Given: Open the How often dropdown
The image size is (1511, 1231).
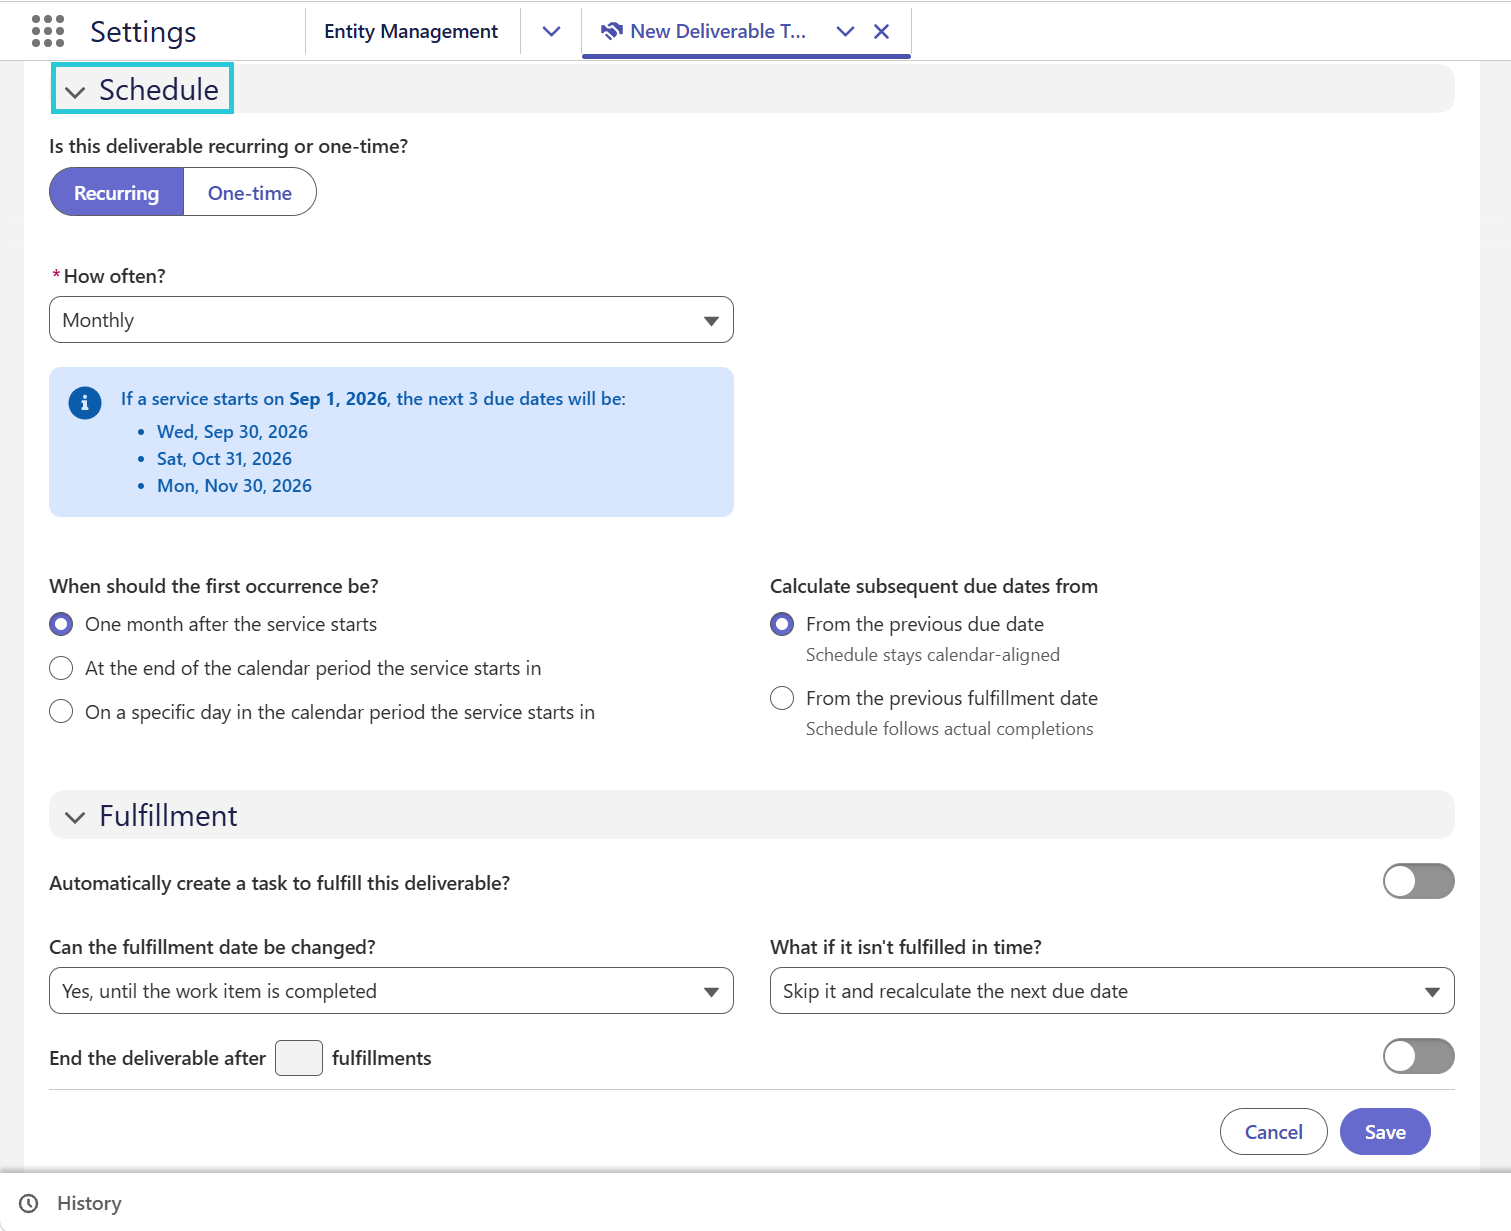Looking at the screenshot, I should [x=391, y=320].
